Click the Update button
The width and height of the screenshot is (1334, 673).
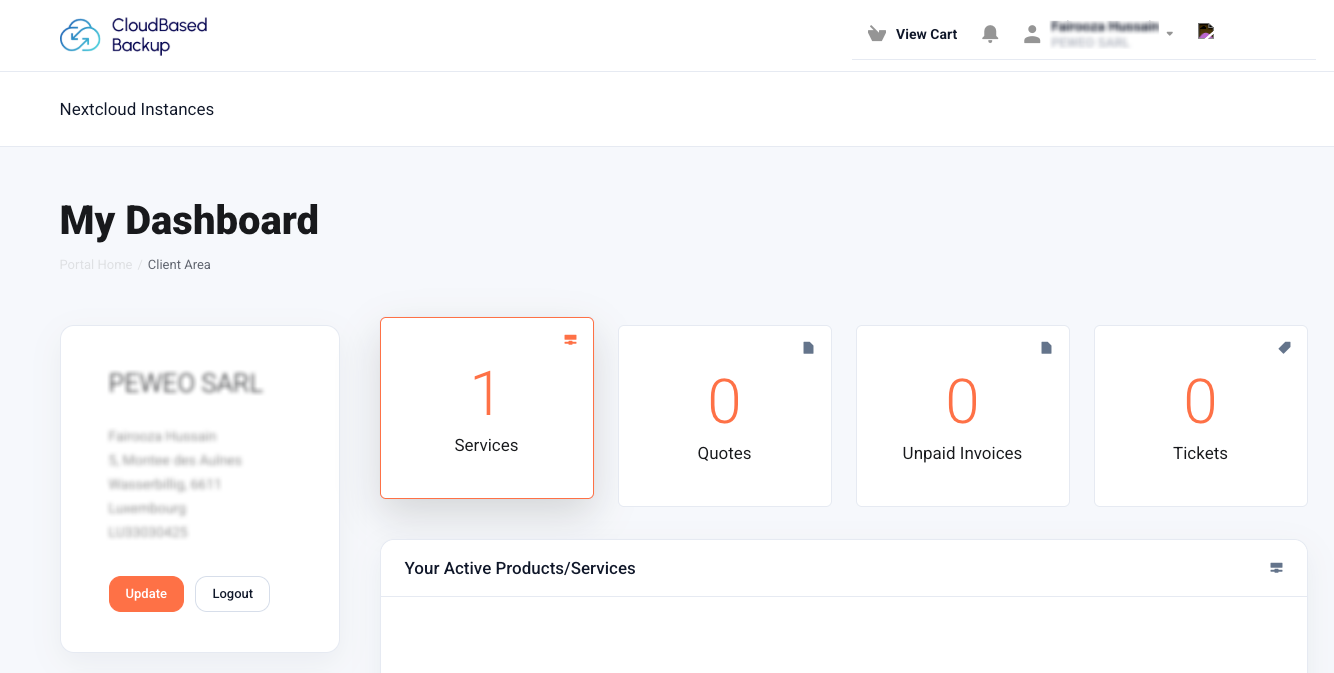pyautogui.click(x=146, y=593)
